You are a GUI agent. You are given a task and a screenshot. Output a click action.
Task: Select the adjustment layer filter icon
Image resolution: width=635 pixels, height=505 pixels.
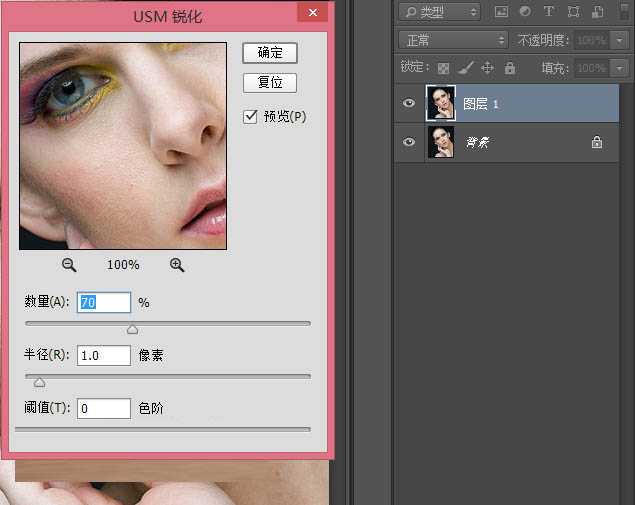[x=524, y=12]
